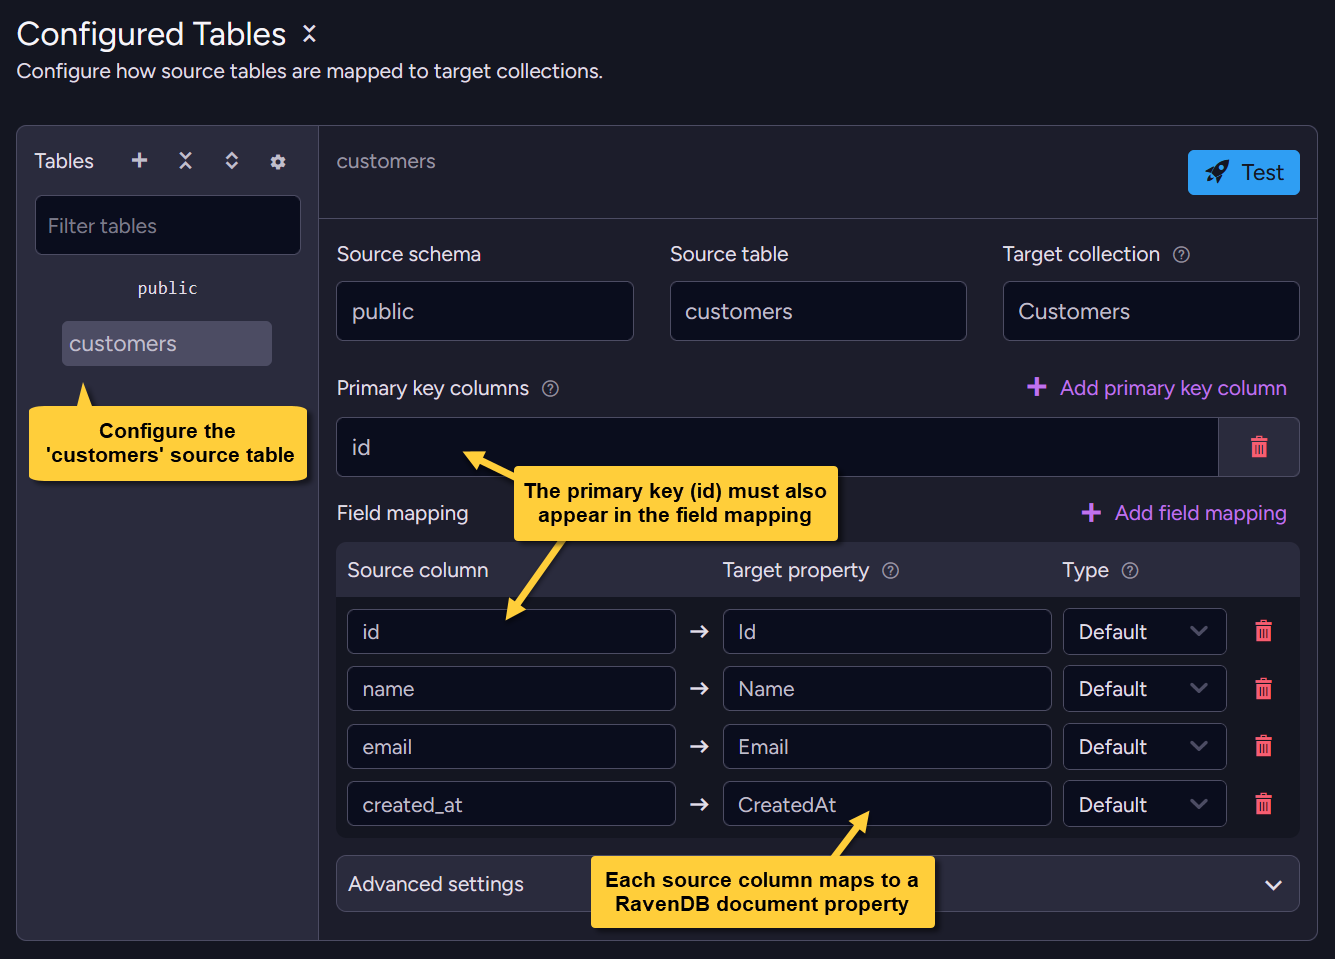Collapse the Configured Tables section icon
The image size is (1335, 959).
coord(309,34)
